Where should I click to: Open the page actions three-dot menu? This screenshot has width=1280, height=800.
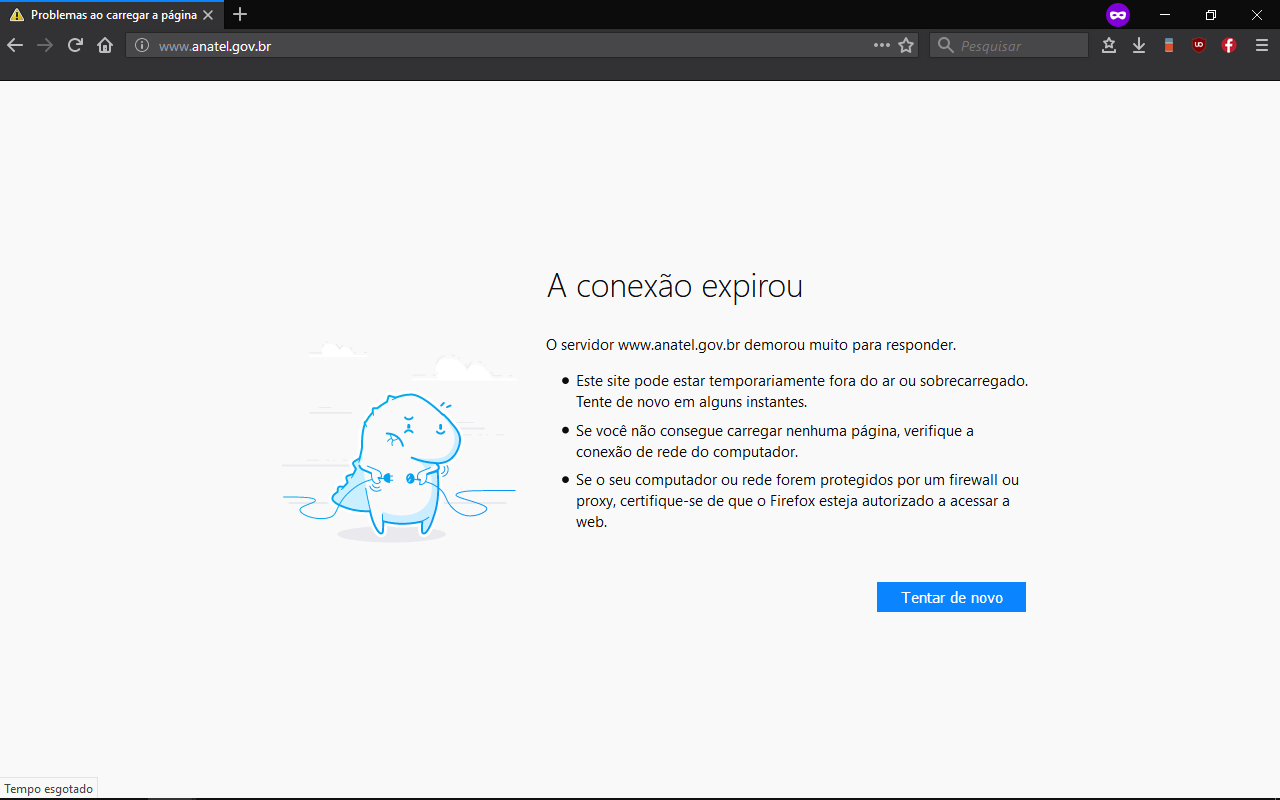(881, 45)
